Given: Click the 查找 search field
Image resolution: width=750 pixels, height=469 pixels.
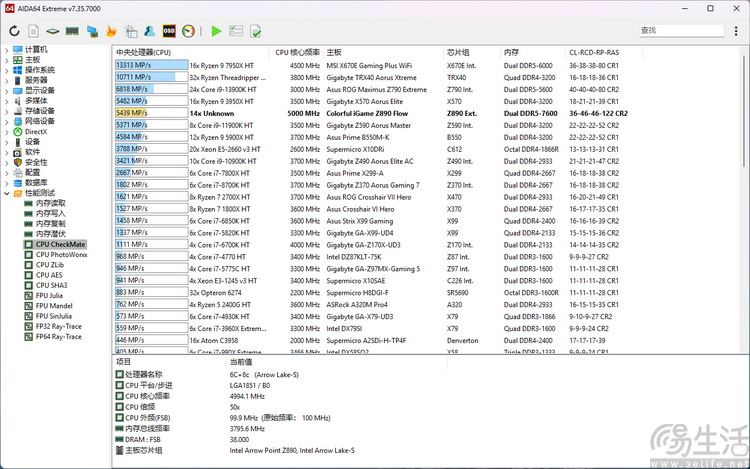Looking at the screenshot, I should [x=682, y=31].
